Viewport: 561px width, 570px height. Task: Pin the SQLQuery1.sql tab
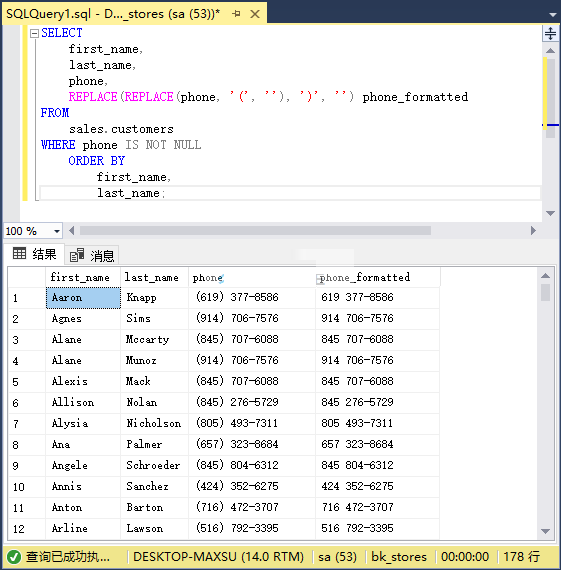(236, 14)
